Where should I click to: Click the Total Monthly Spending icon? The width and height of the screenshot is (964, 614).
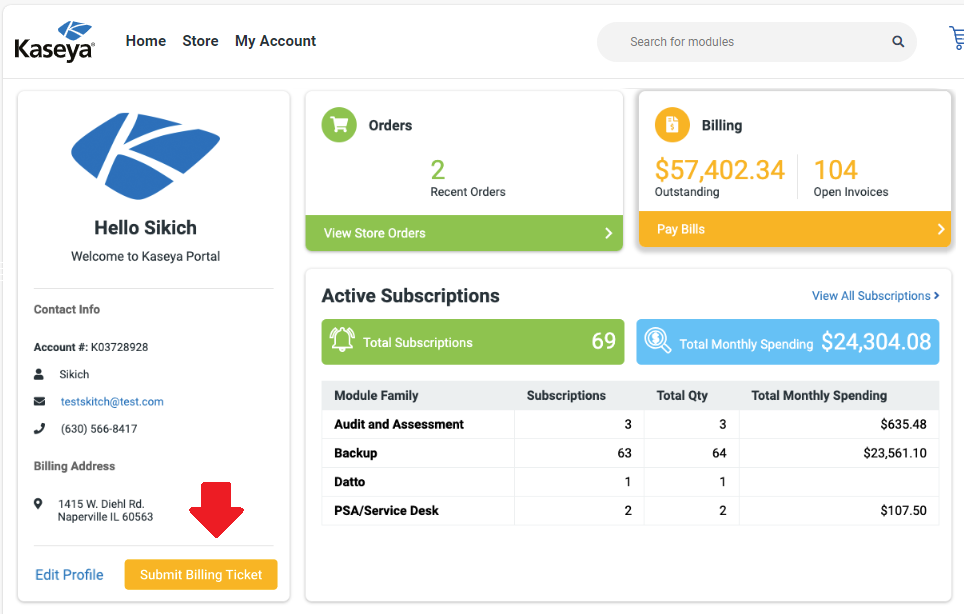point(657,342)
